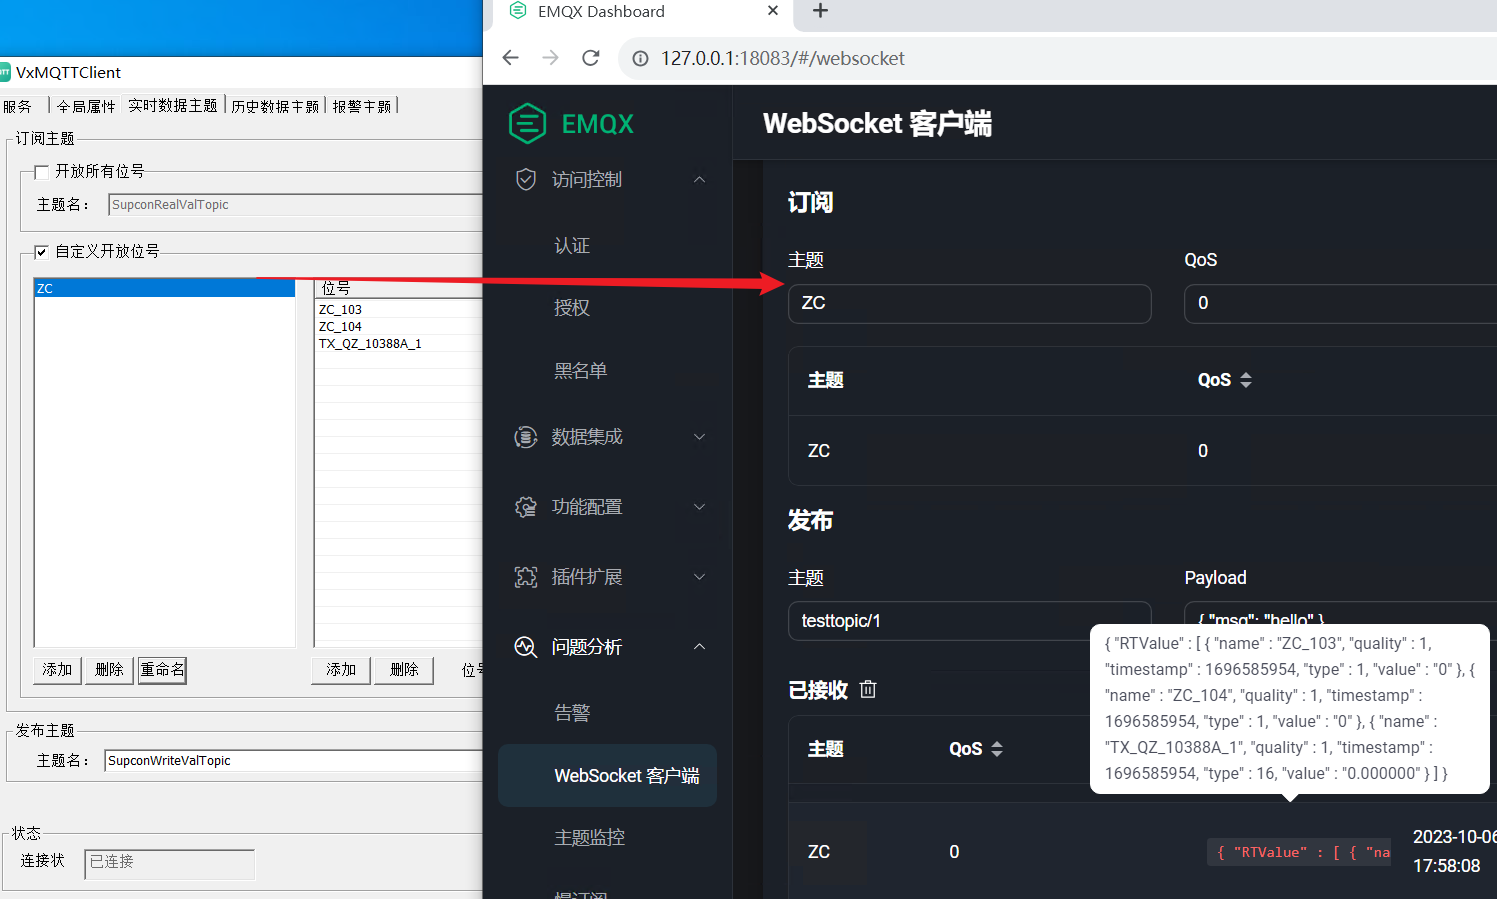Click the 17:58:08 received timestamp
Screen dimensions: 1497x899
coord(1446,866)
